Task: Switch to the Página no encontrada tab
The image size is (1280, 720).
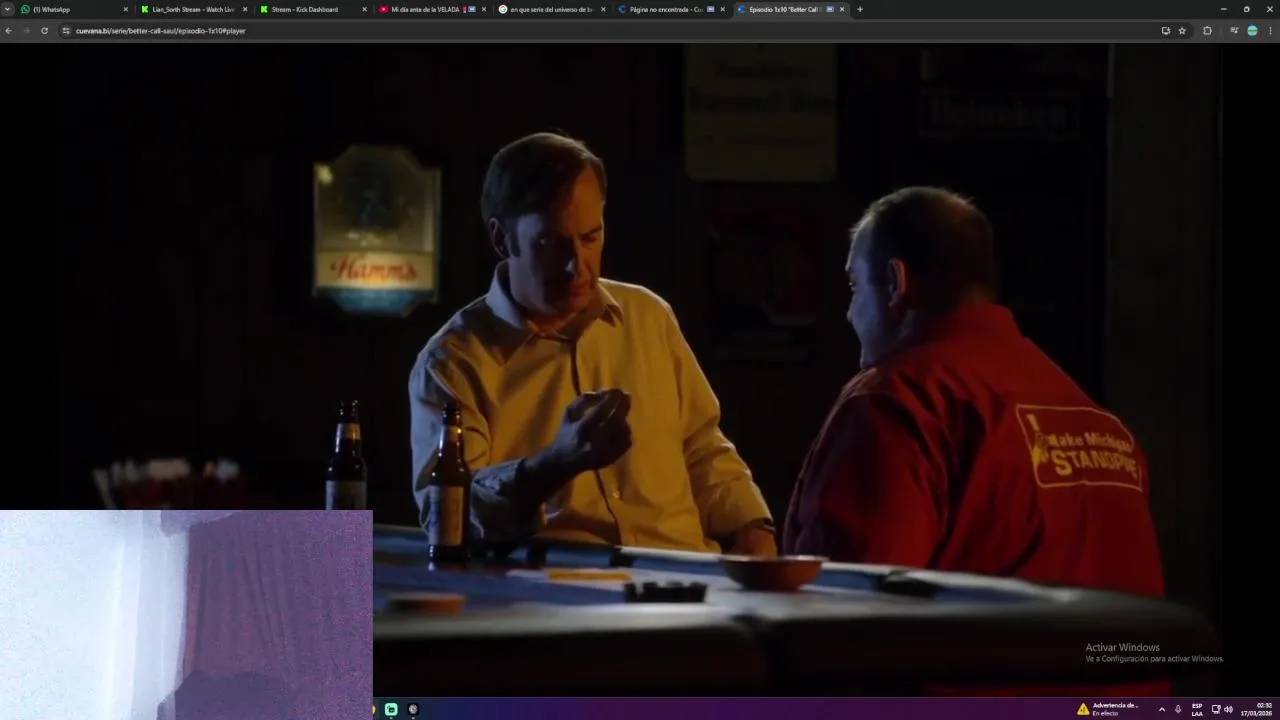Action: (x=669, y=9)
